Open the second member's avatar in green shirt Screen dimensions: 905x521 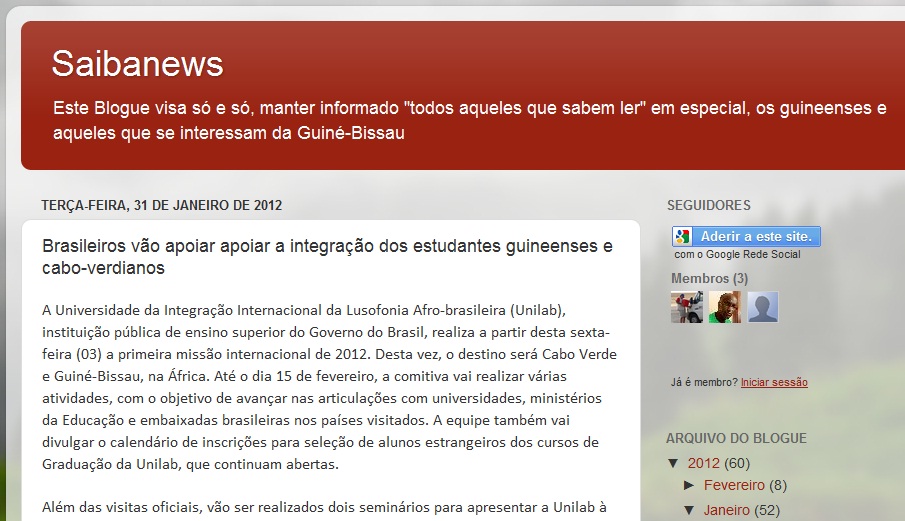pos(724,307)
